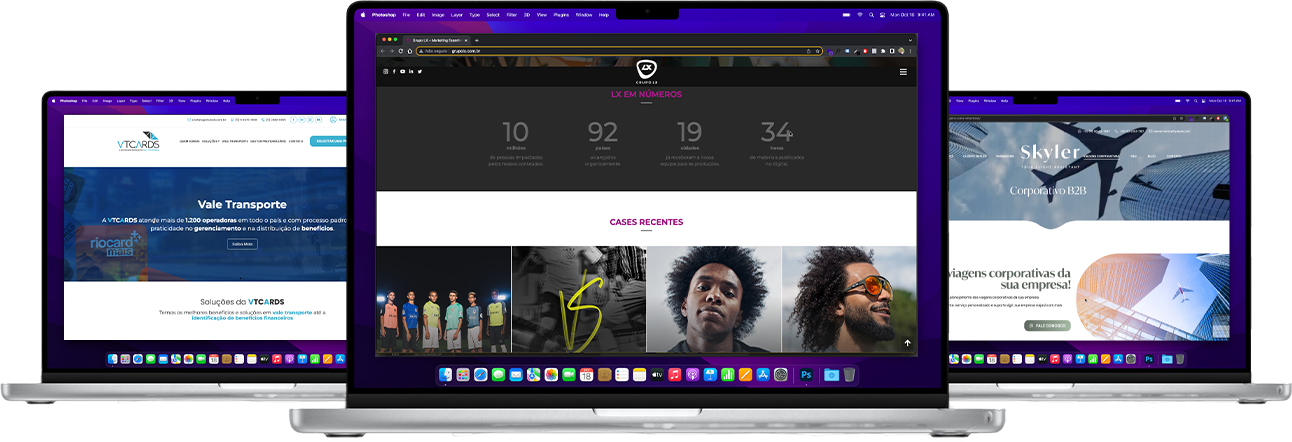Open Messages in the center MacBook dock
Viewport: 1292px width, 442px height.
498,375
